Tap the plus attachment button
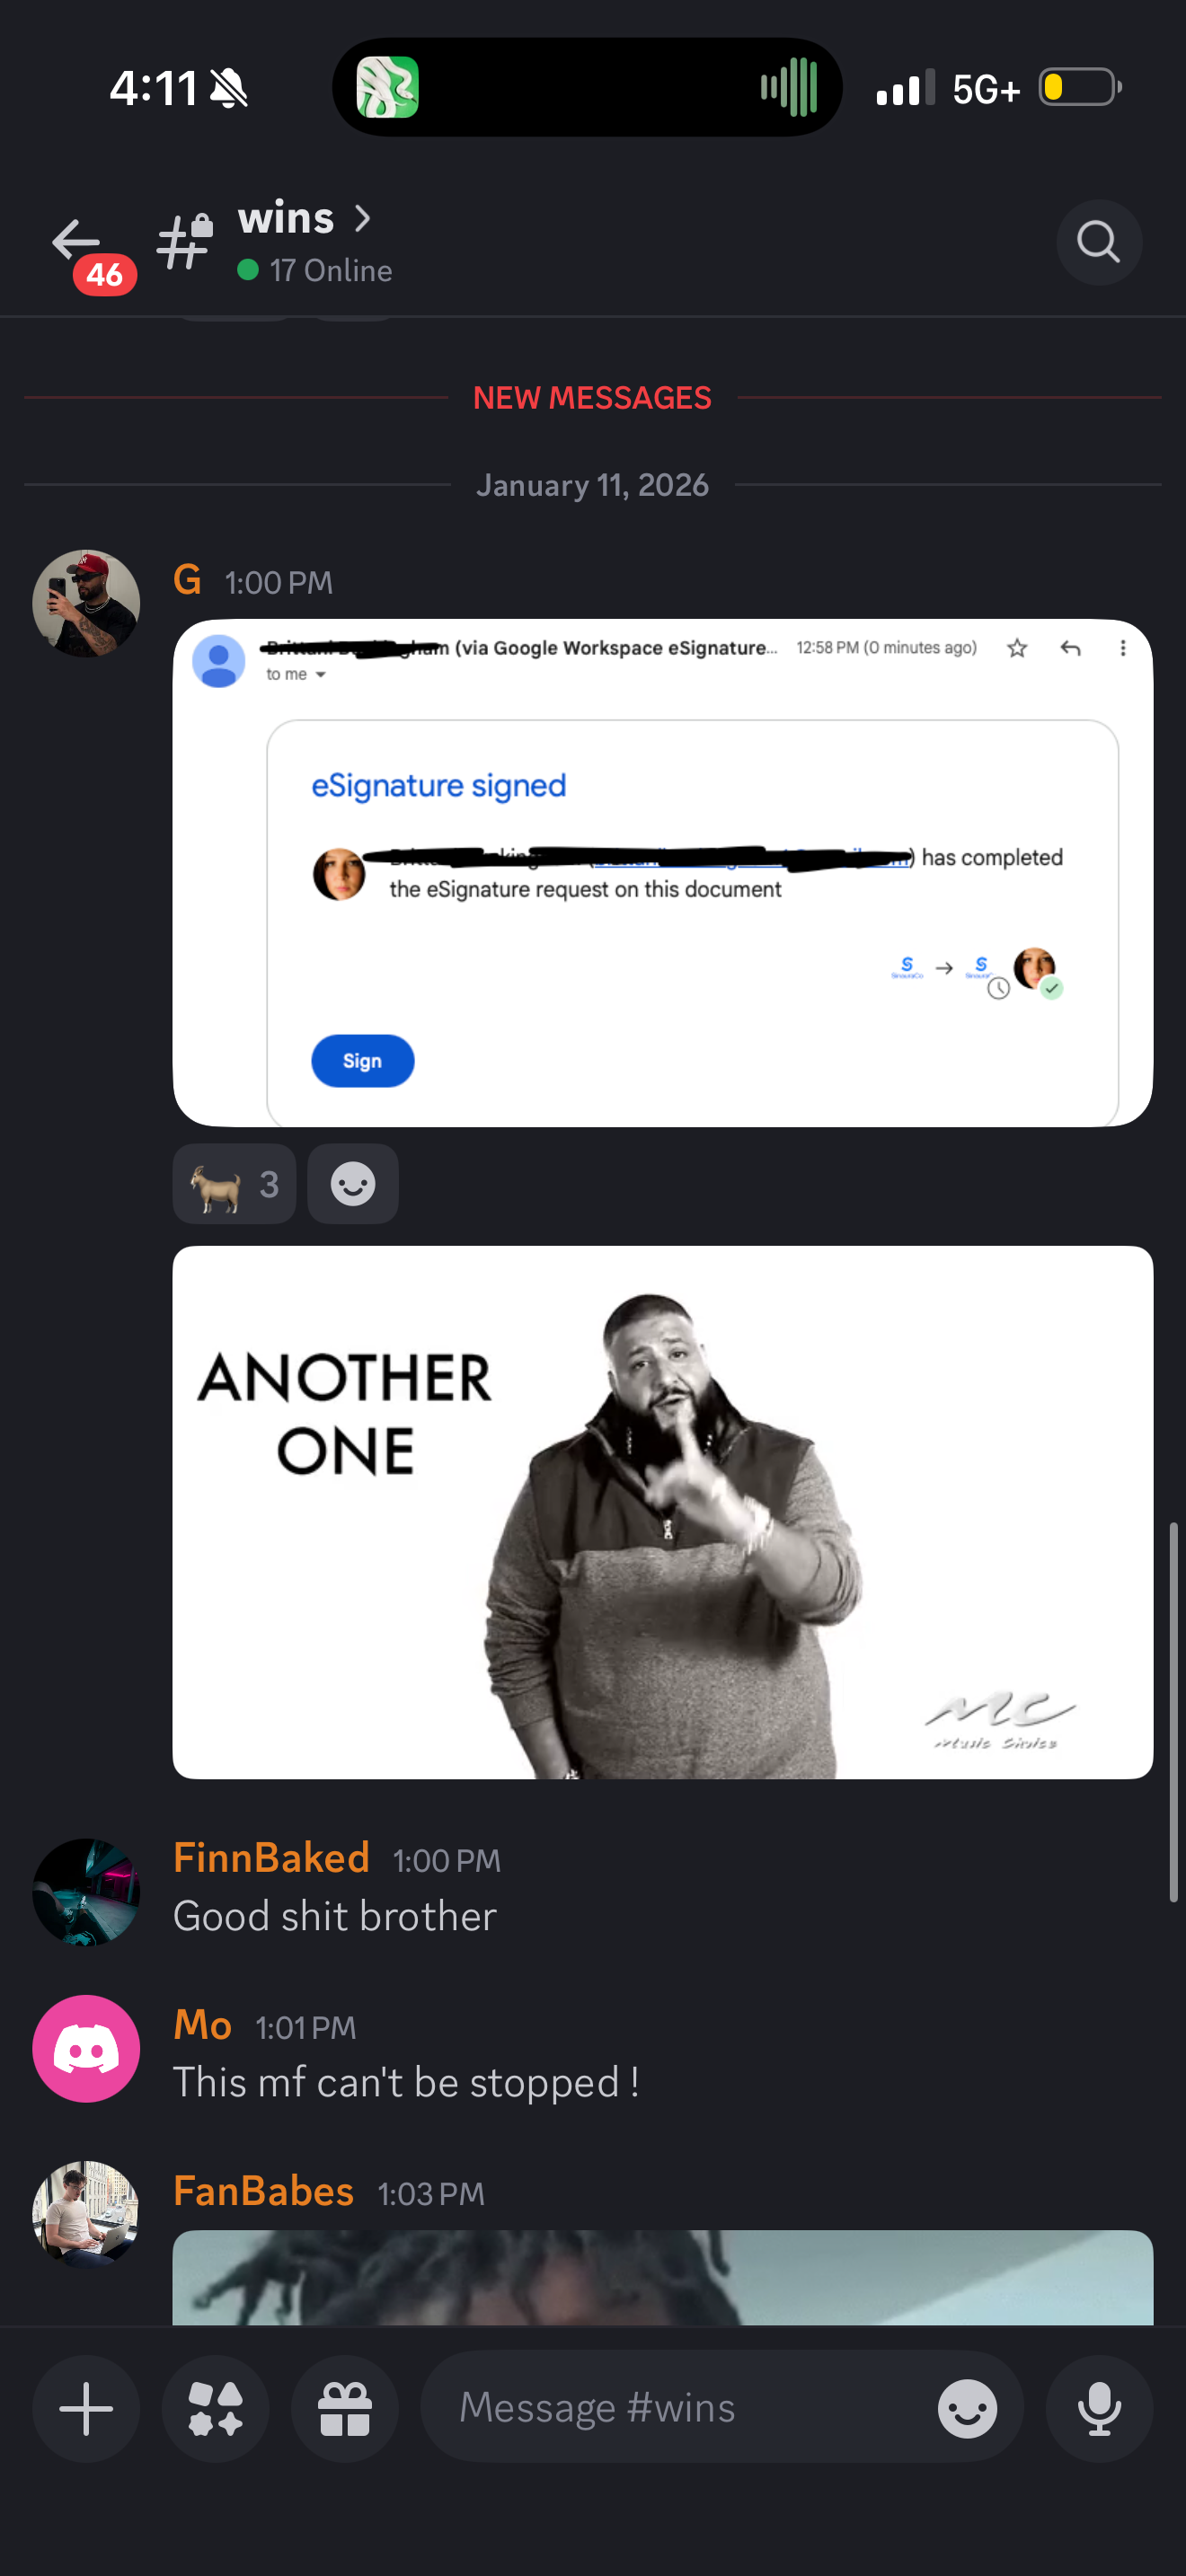 86,2409
